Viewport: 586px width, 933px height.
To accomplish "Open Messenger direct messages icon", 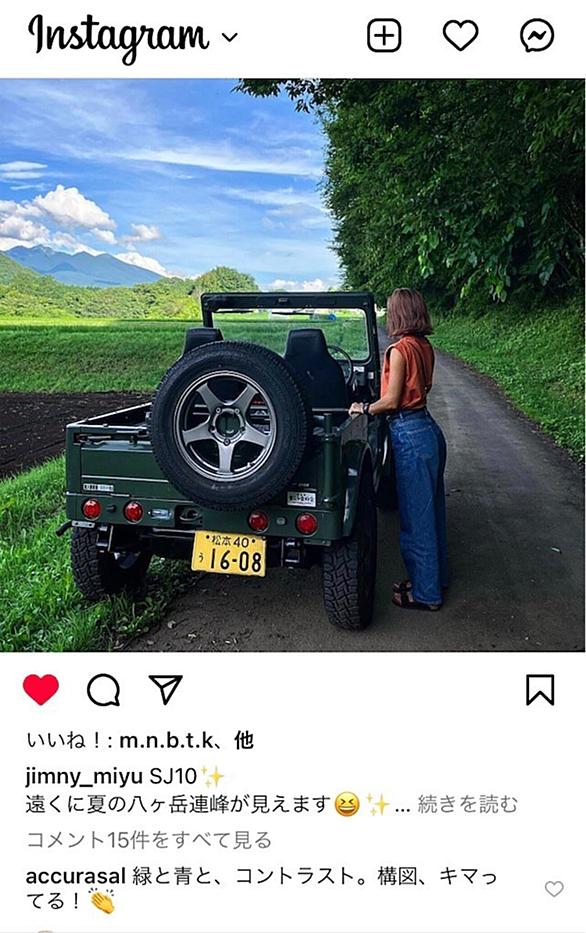I will (x=537, y=36).
